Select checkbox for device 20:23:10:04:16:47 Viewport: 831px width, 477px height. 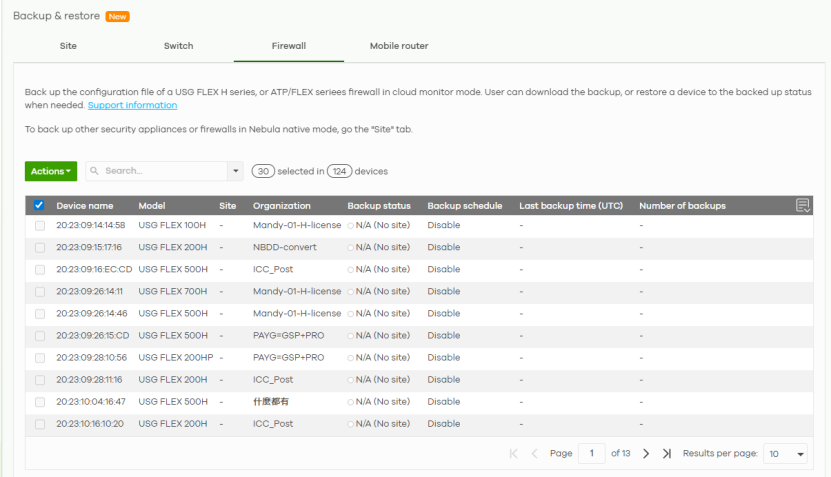39,402
